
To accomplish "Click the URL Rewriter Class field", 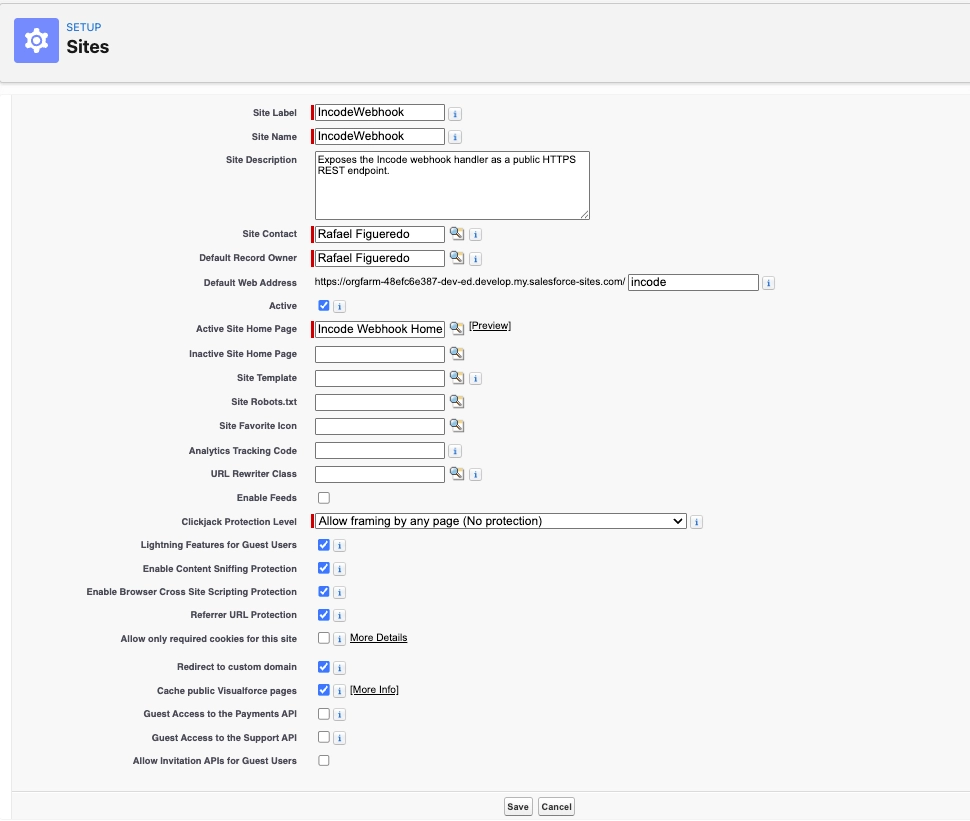I will [x=380, y=475].
